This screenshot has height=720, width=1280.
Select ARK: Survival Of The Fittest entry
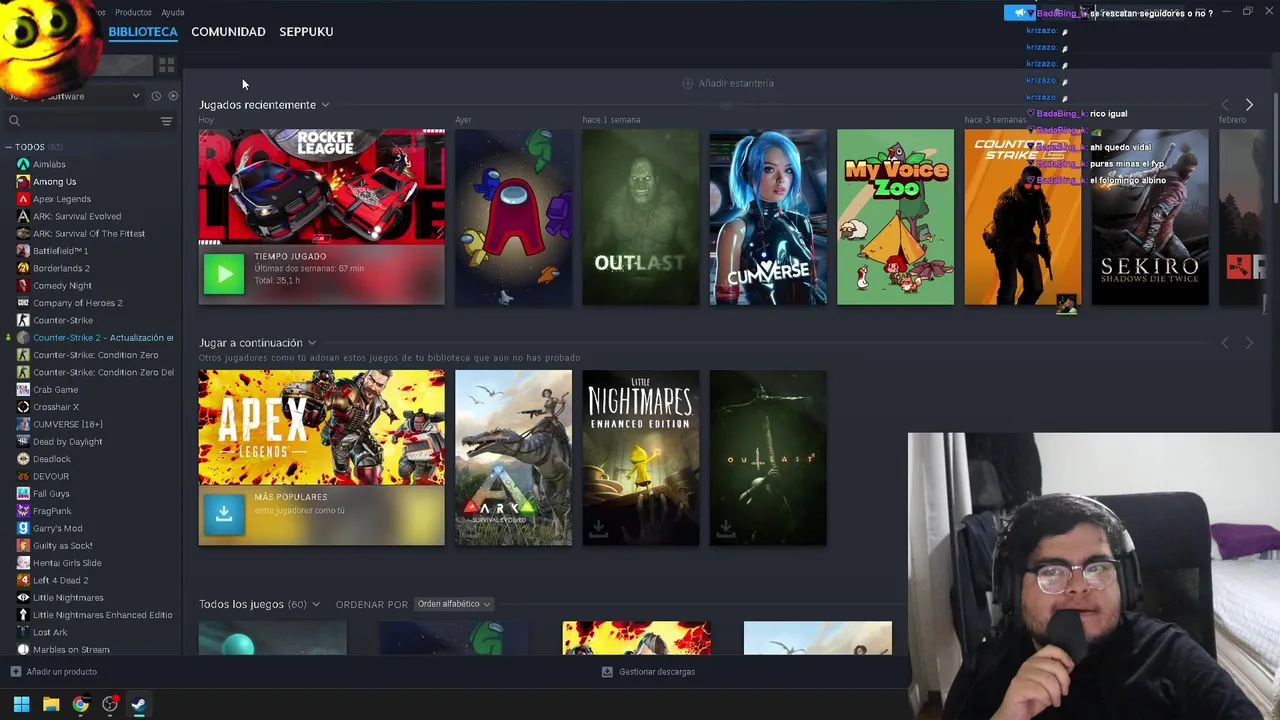point(89,234)
